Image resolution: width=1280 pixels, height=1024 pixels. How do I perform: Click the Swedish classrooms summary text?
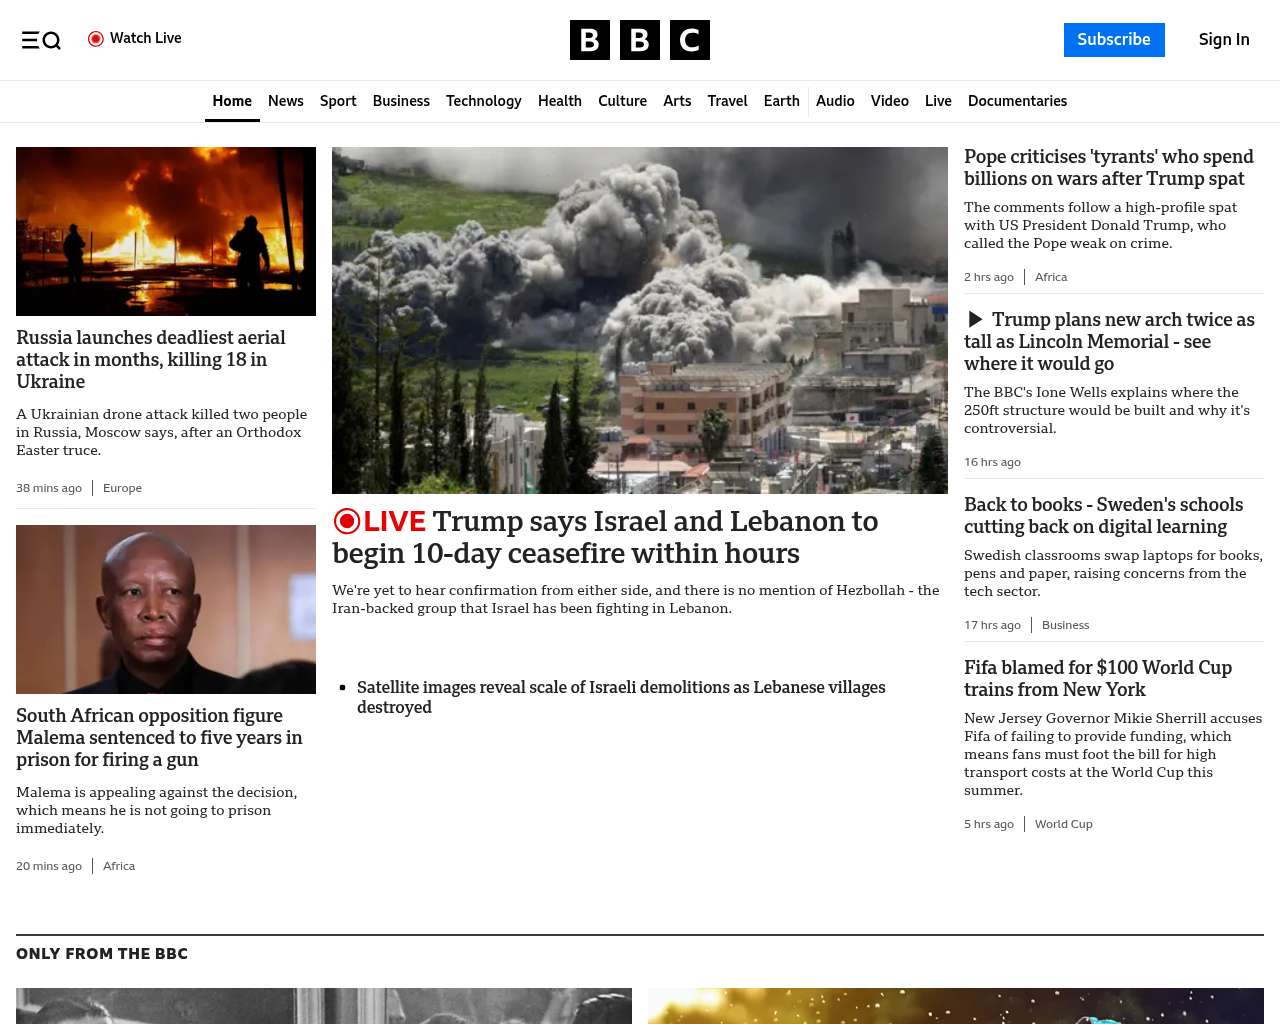(x=1113, y=573)
